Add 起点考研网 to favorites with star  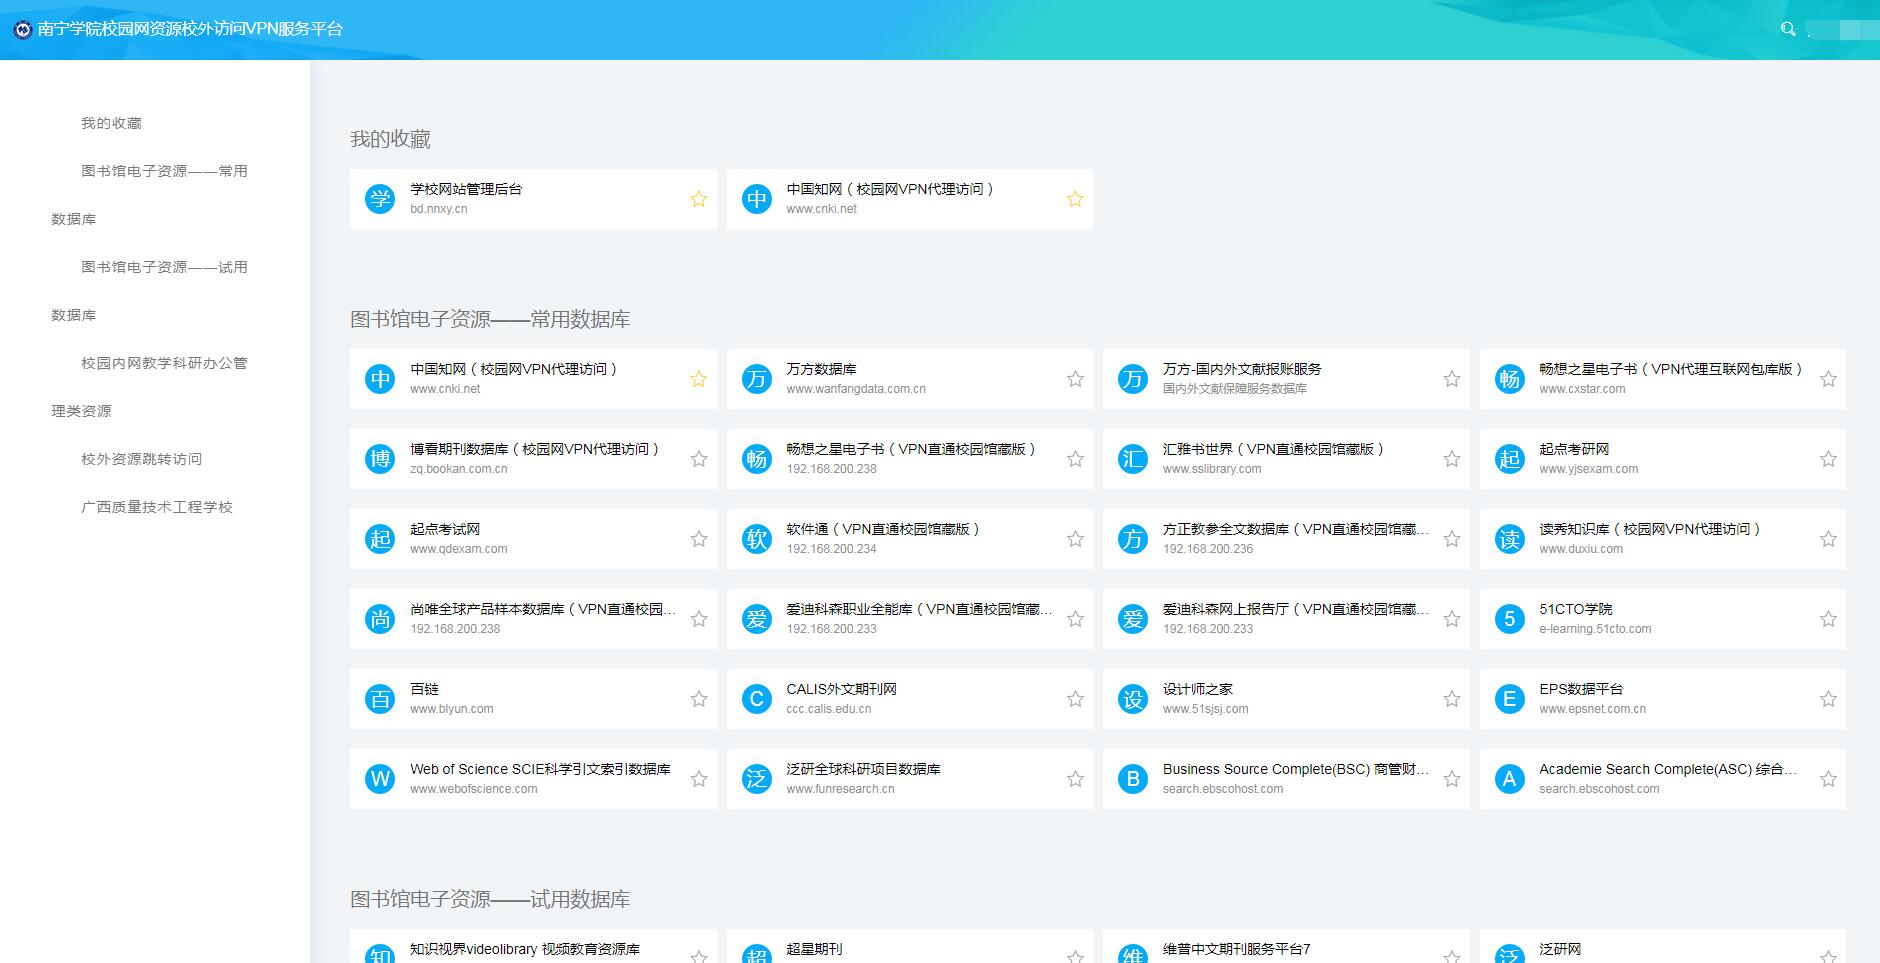tap(1828, 459)
